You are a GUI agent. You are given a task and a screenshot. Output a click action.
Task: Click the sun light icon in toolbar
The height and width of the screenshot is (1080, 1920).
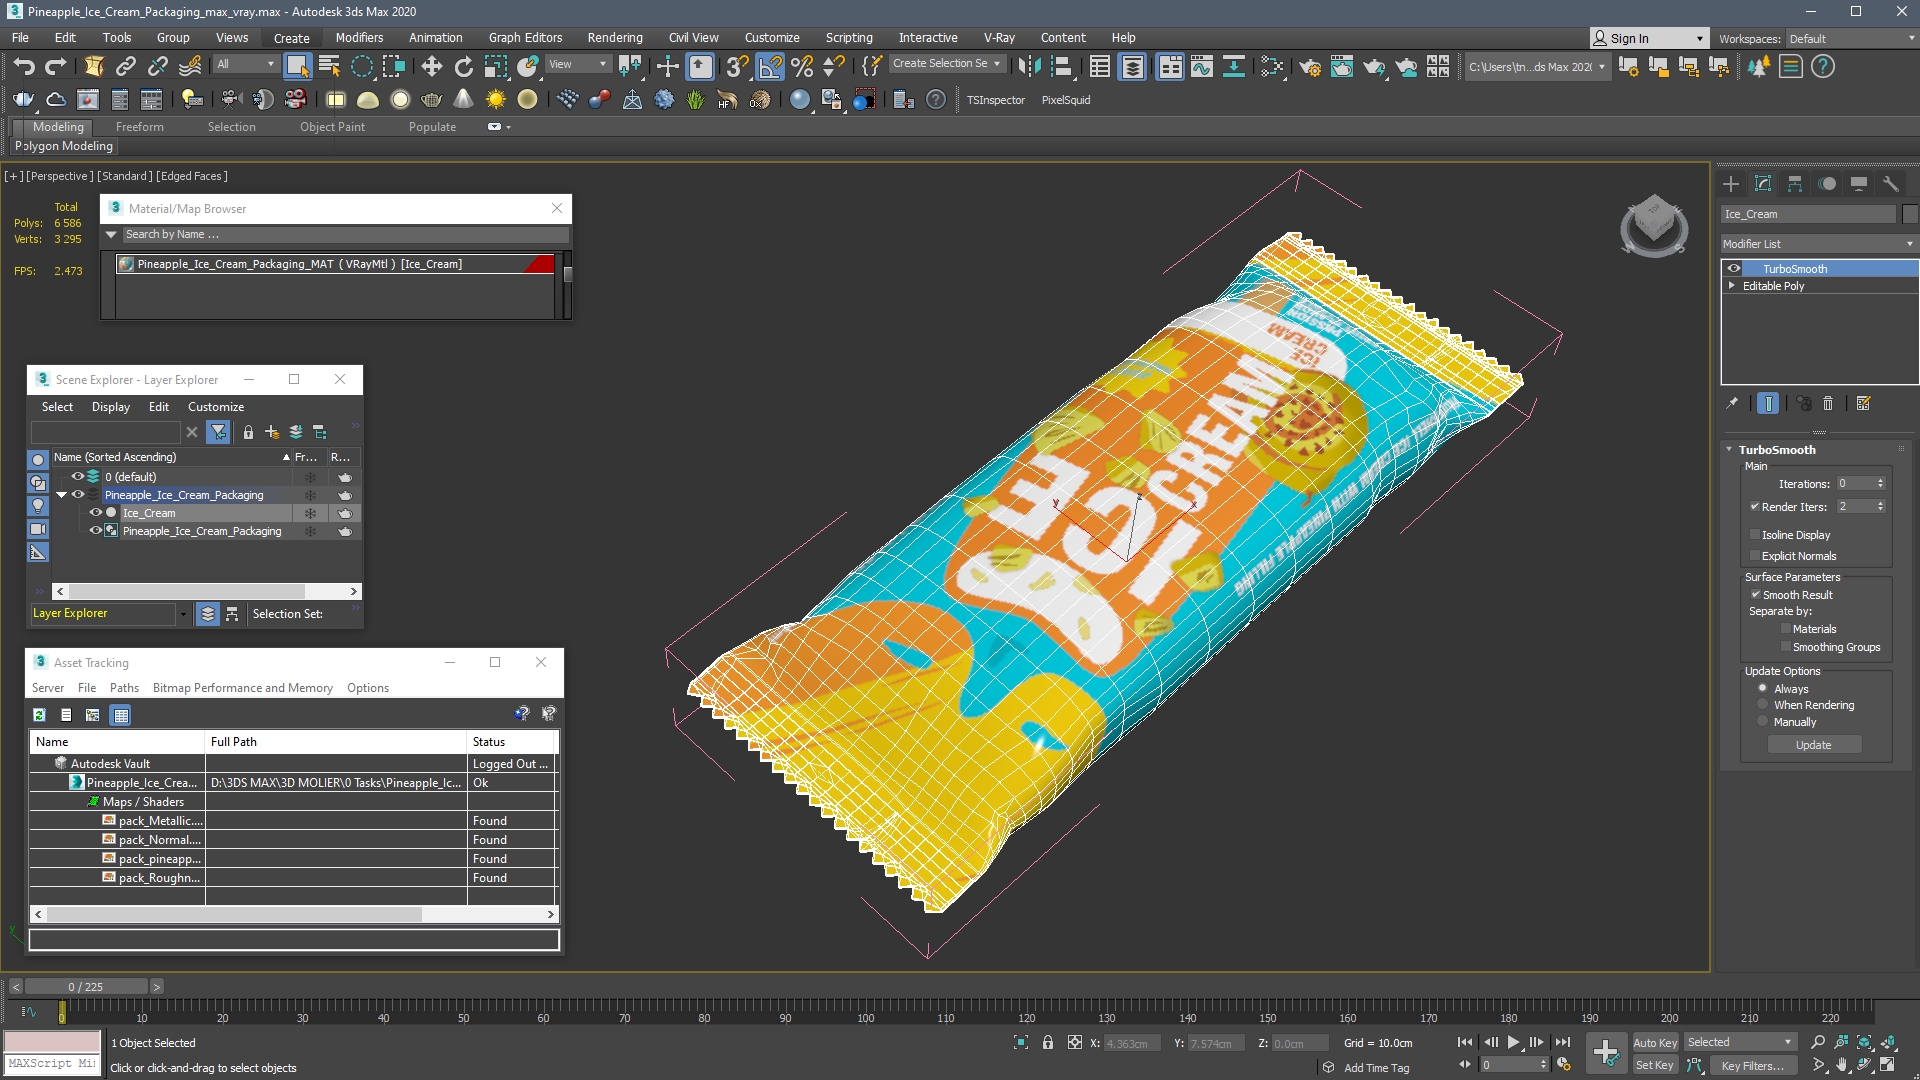click(495, 100)
